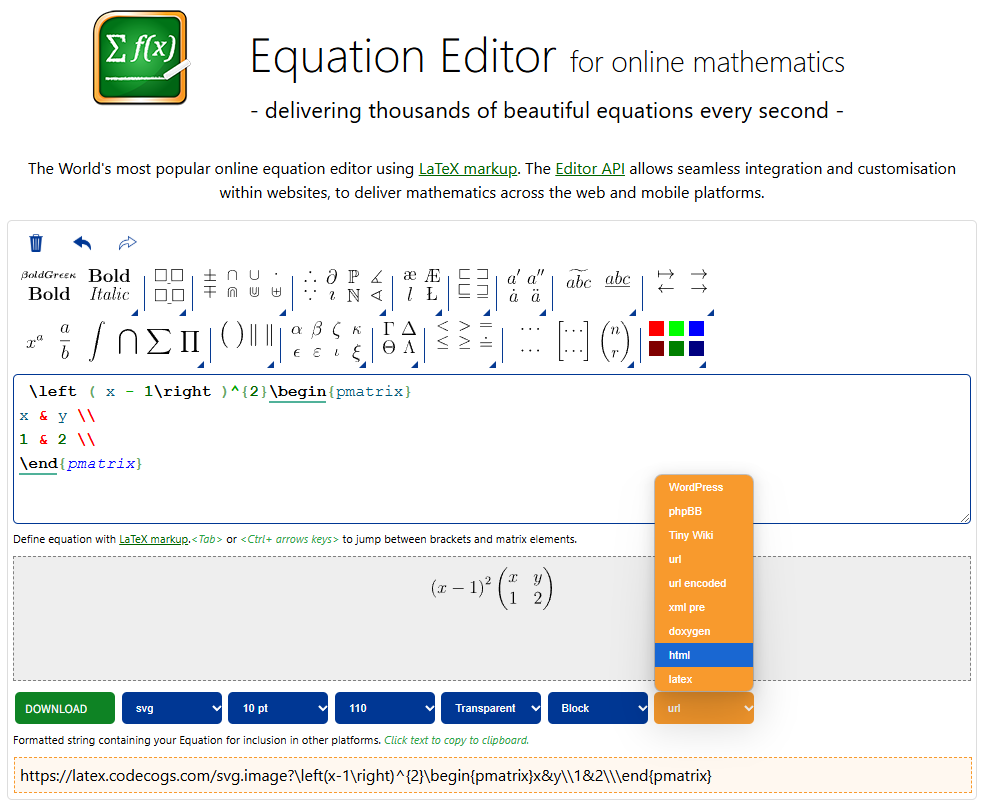Insert the partial derivative symbol group
This screenshot has width=982, height=801.
(332, 276)
